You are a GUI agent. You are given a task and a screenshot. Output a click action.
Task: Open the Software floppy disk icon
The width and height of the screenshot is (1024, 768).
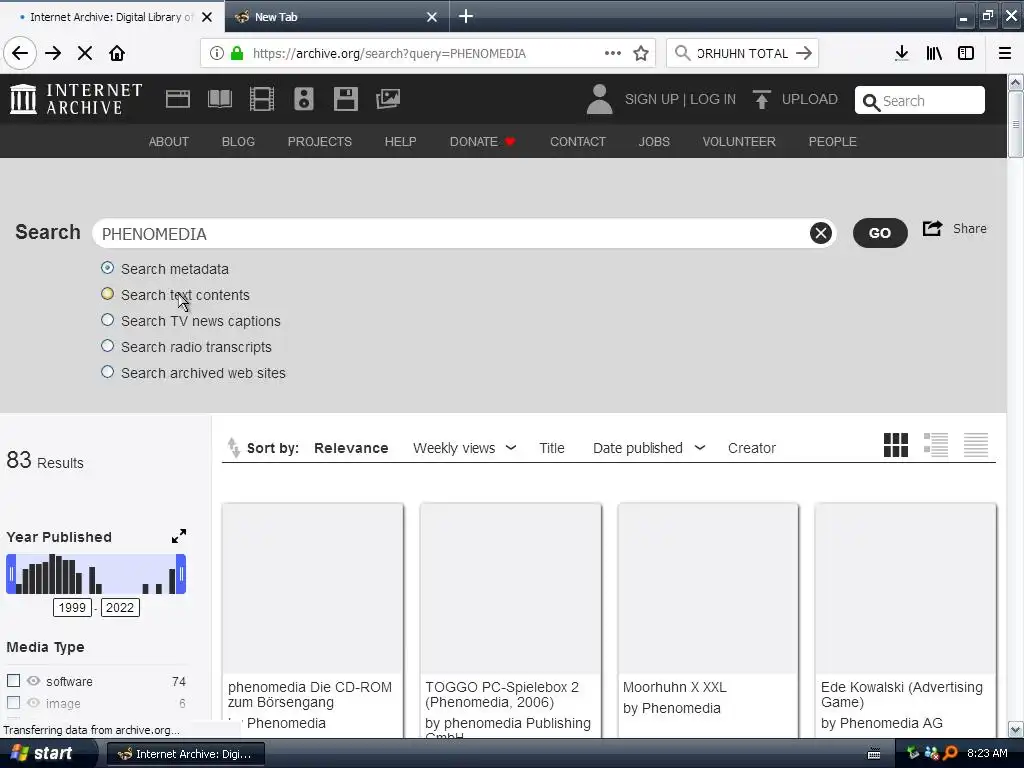[x=345, y=99]
